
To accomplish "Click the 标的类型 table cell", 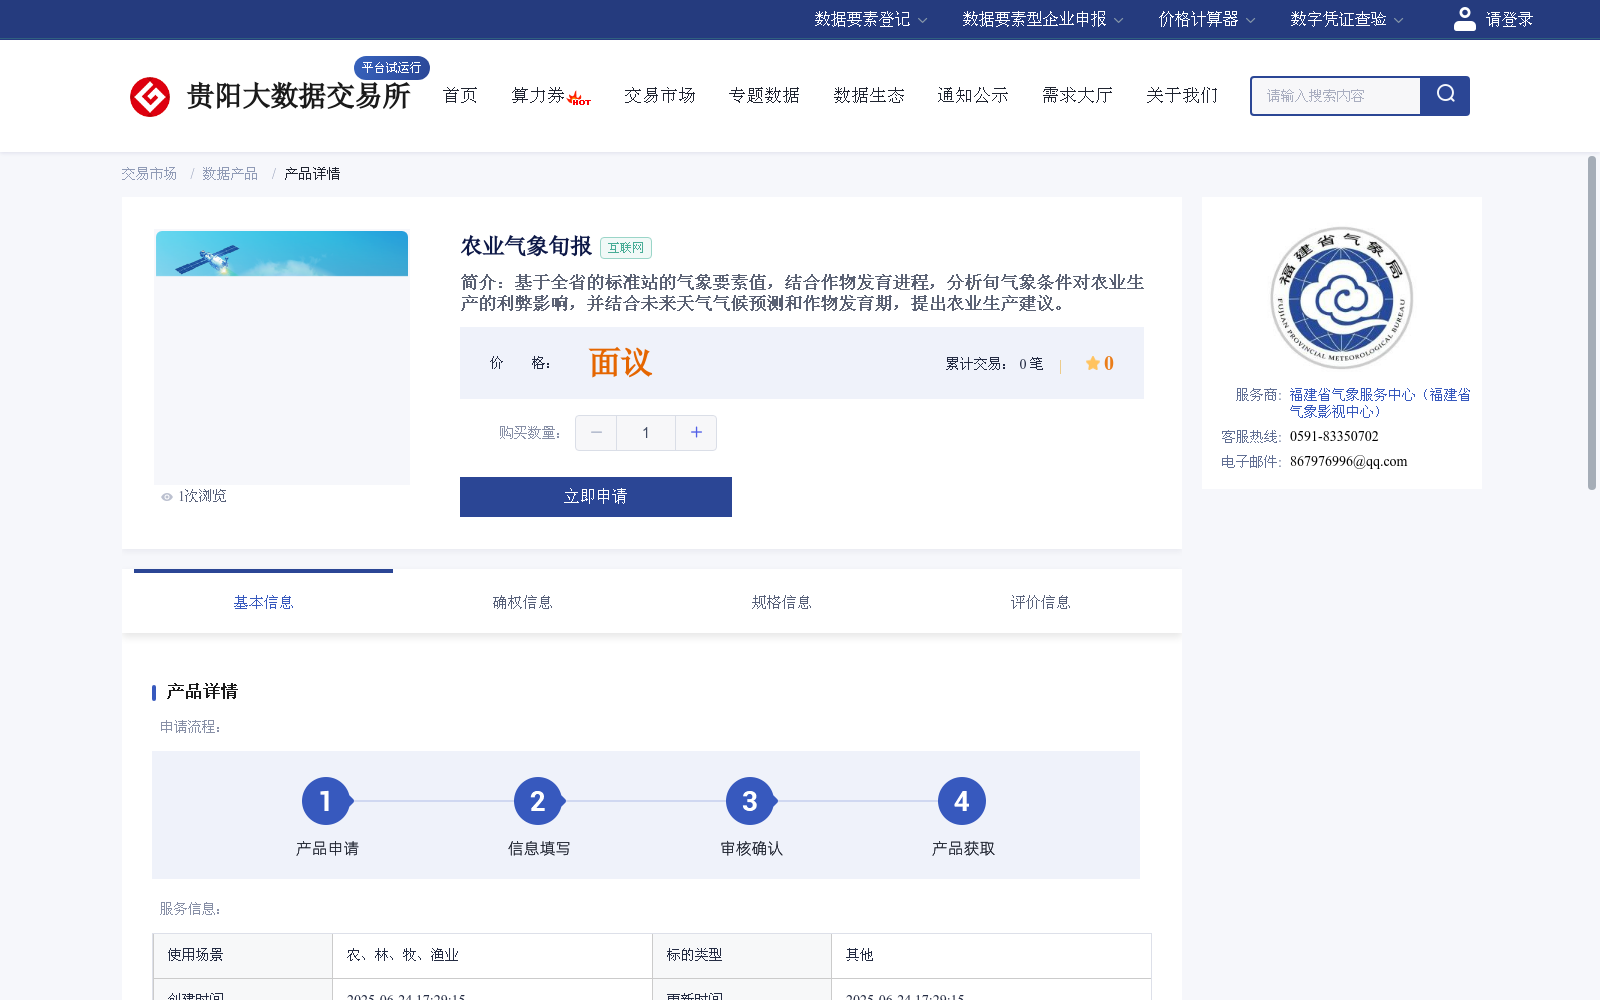I will (x=742, y=956).
